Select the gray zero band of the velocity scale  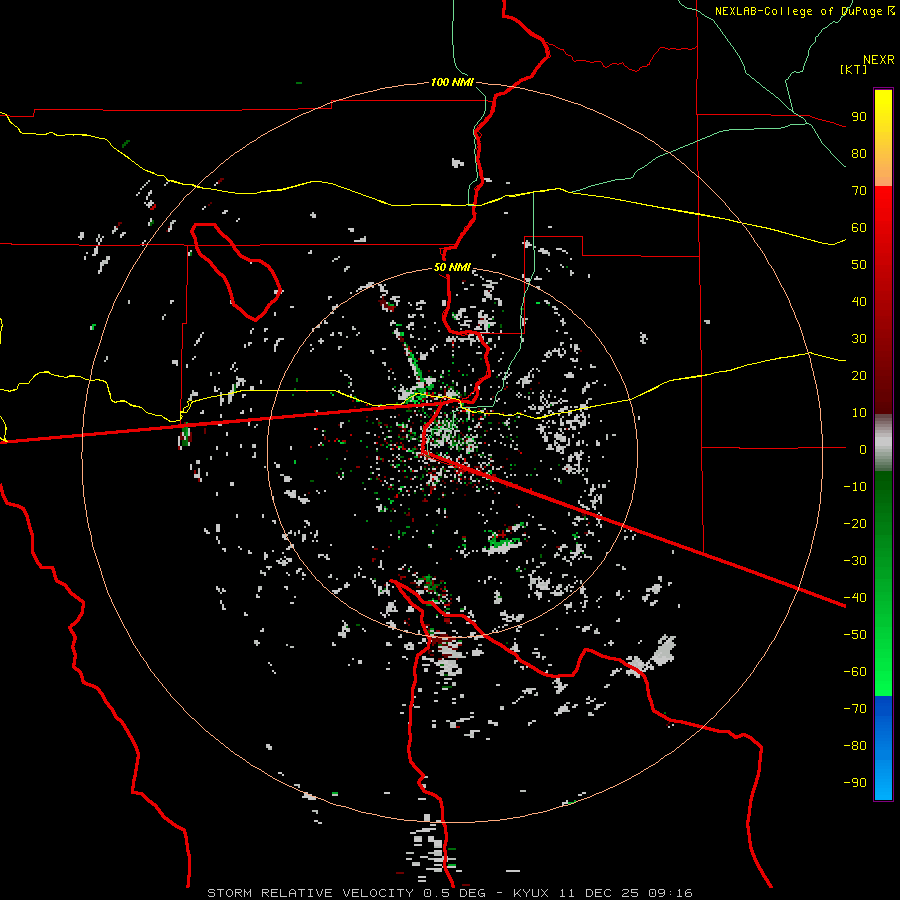883,443
